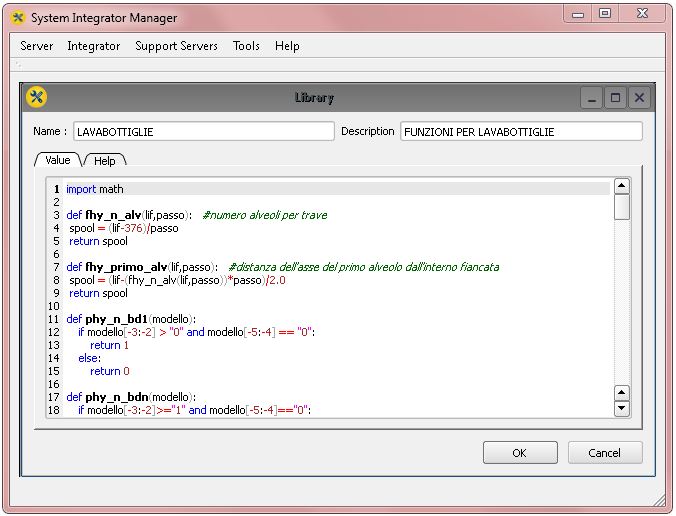Open the Help menu in menu bar
This screenshot has width=676, height=516.
(287, 46)
